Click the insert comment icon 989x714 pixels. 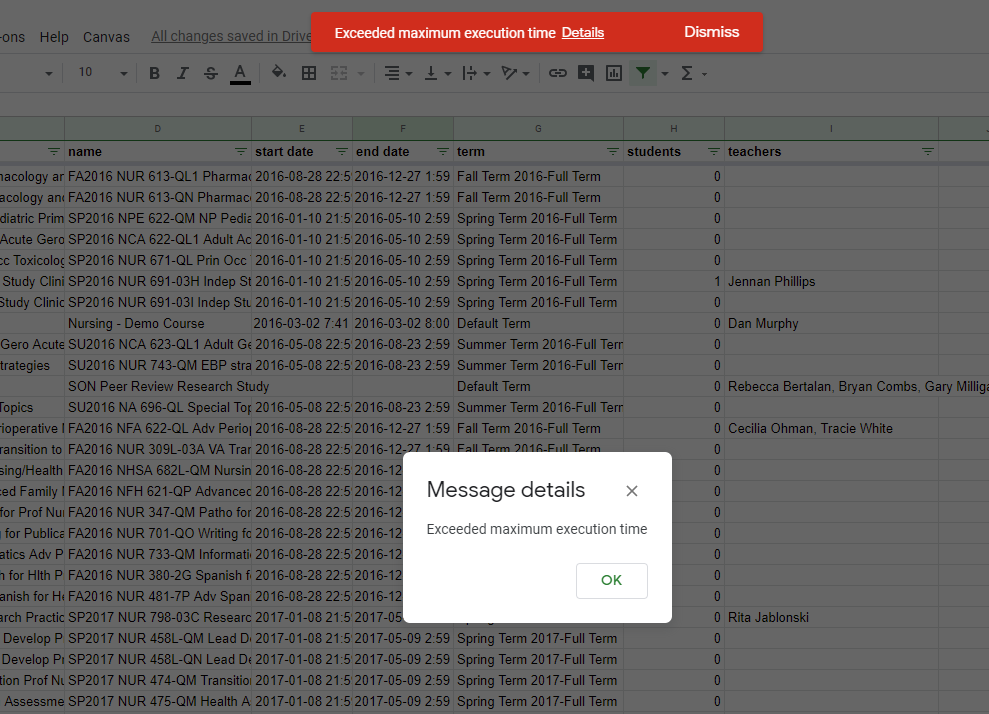click(586, 73)
